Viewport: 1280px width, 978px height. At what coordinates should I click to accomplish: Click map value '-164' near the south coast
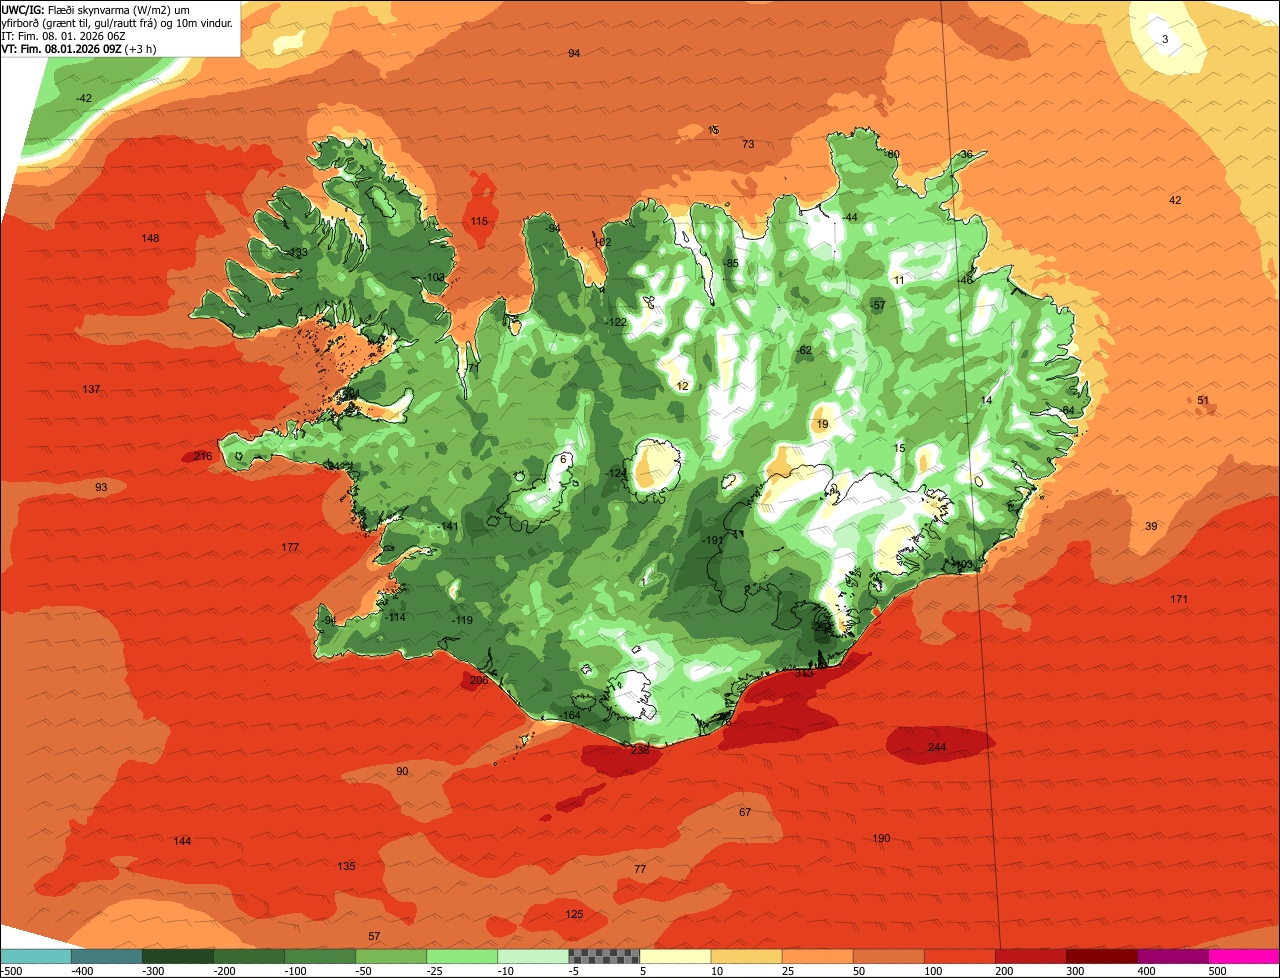coord(570,715)
